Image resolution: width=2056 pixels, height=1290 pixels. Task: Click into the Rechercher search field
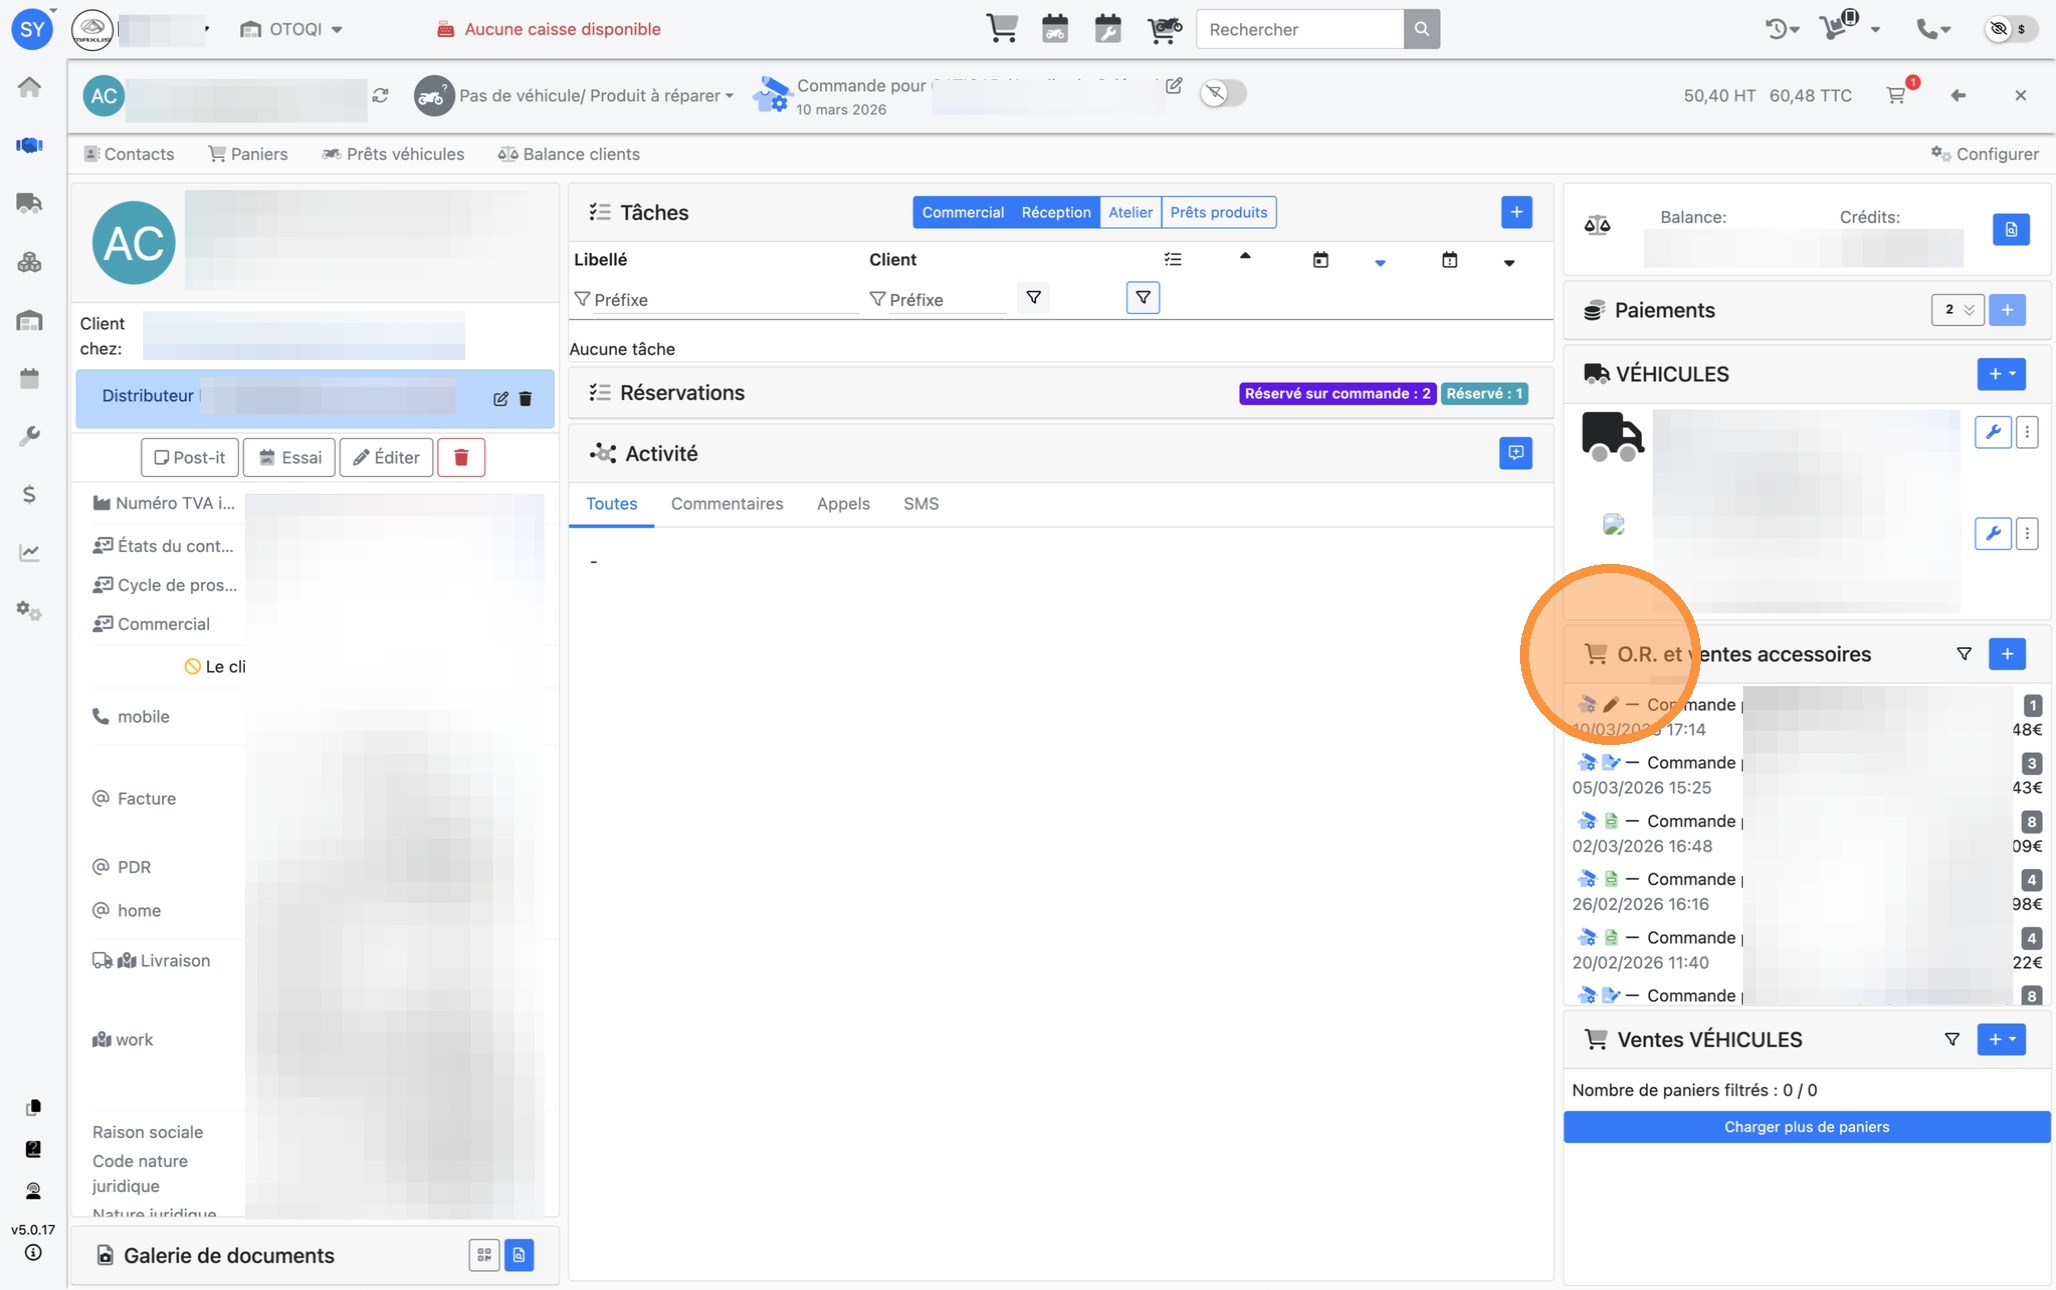(x=1298, y=29)
